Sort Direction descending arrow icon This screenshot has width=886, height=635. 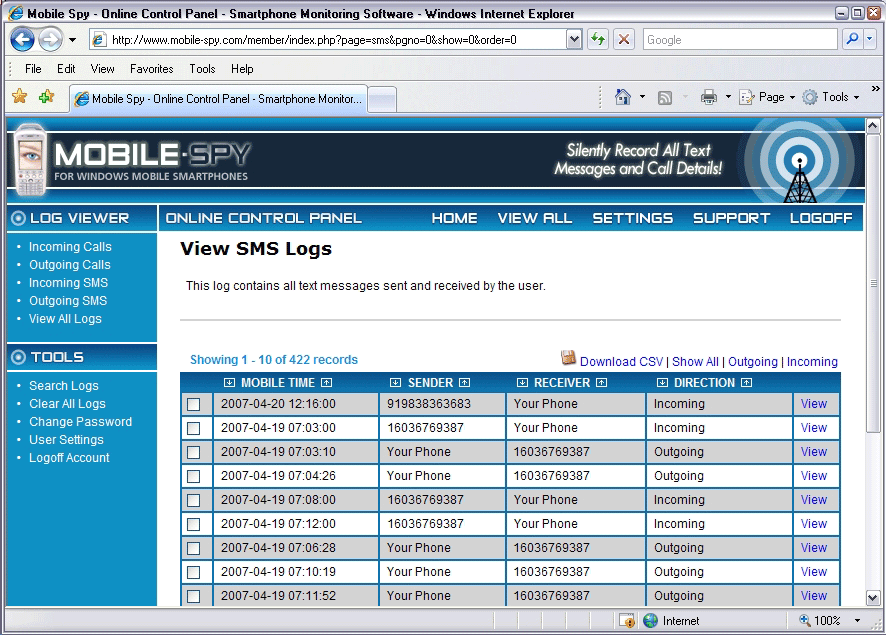coord(662,383)
